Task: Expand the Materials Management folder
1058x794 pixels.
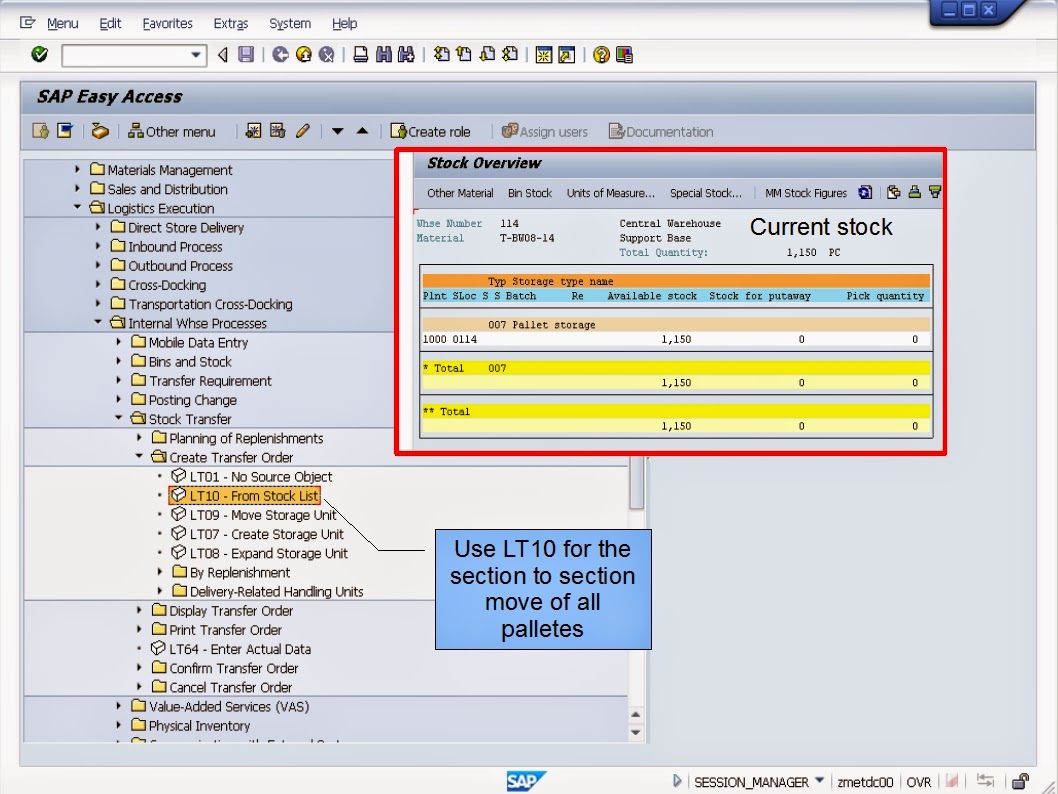Action: coord(77,169)
